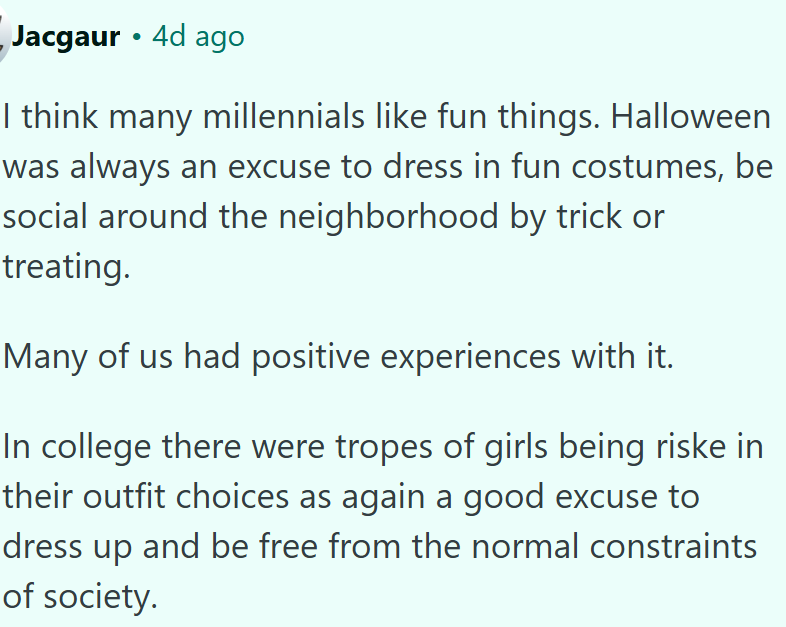Click the words "of society." on the final line

click(80, 597)
